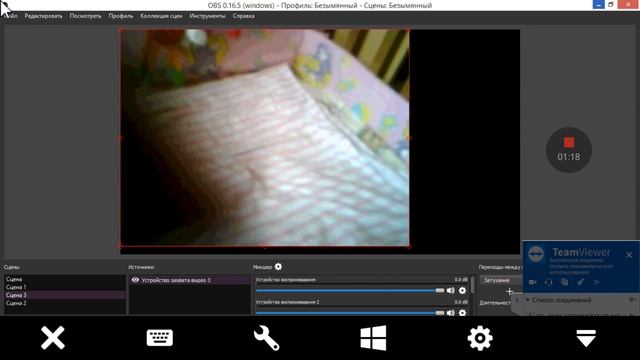Open Mixer settings gear
The width and height of the screenshot is (640, 360).
(x=278, y=267)
